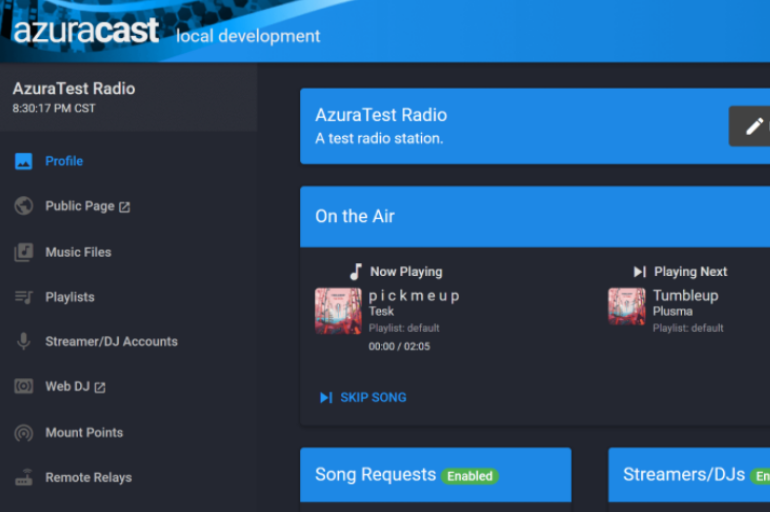The height and width of the screenshot is (512, 770).
Task: Click "AzuraTest Radio" title in profile card
Action: (381, 115)
